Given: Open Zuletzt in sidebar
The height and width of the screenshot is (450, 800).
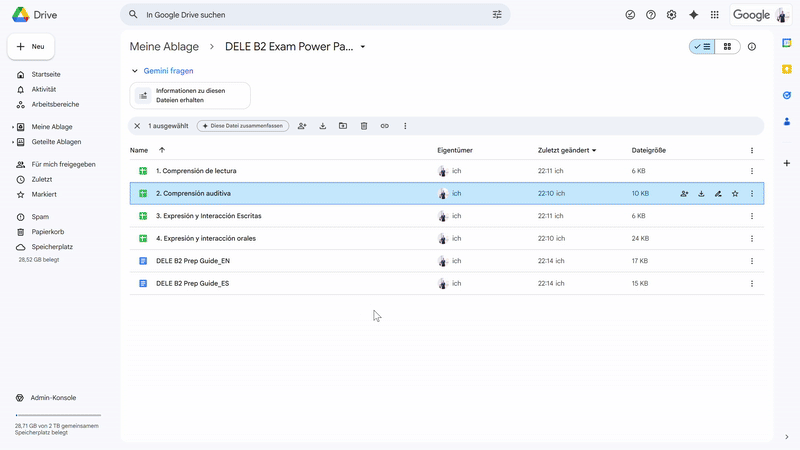Looking at the screenshot, I should tap(42, 179).
